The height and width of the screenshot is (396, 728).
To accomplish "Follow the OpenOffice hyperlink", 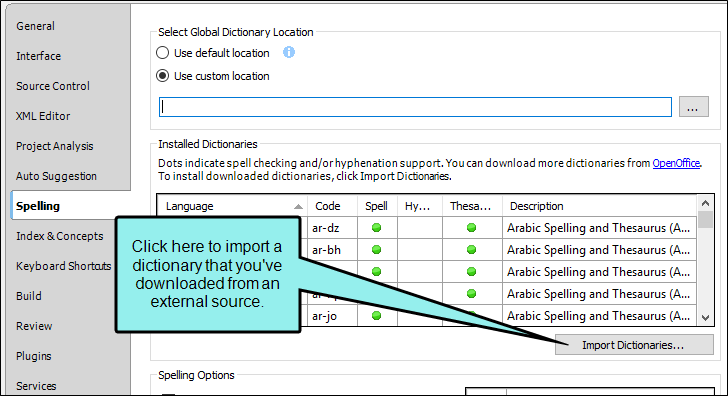I will [x=676, y=163].
